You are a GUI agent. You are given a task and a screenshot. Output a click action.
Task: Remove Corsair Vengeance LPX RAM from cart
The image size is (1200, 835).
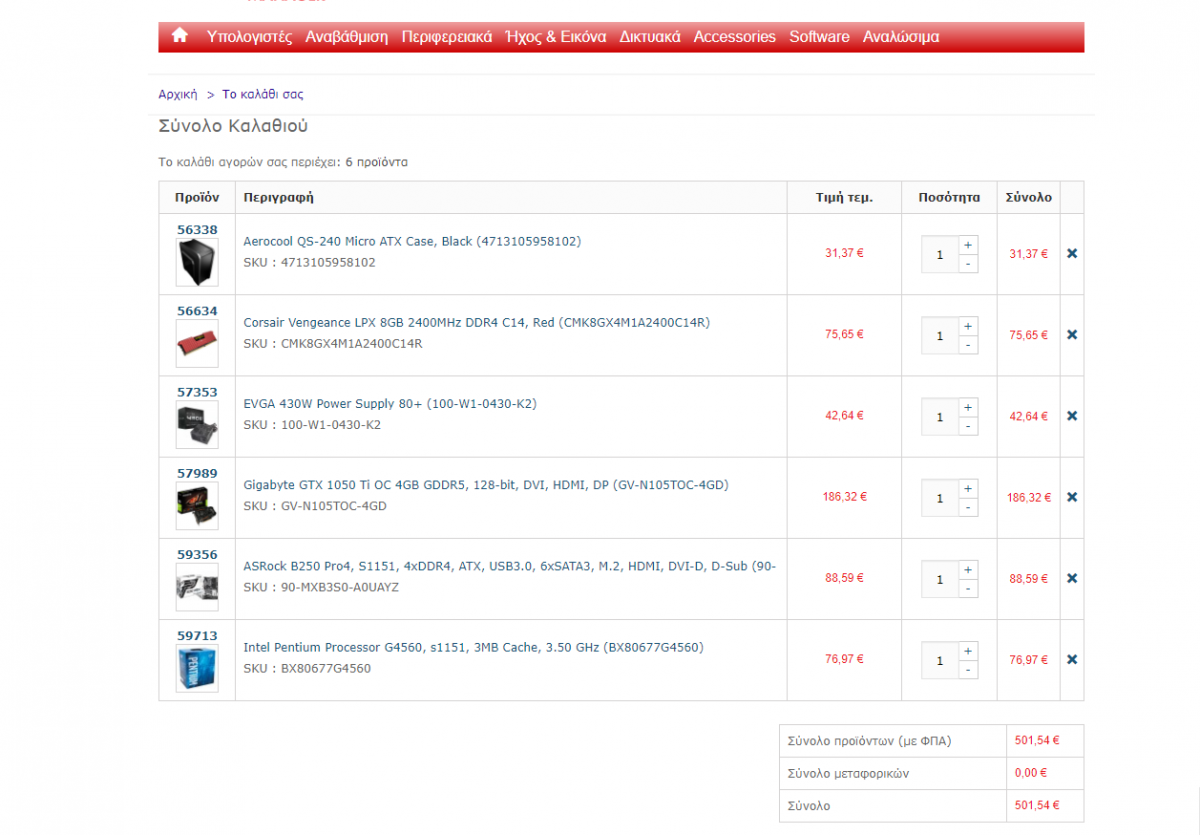point(1072,335)
